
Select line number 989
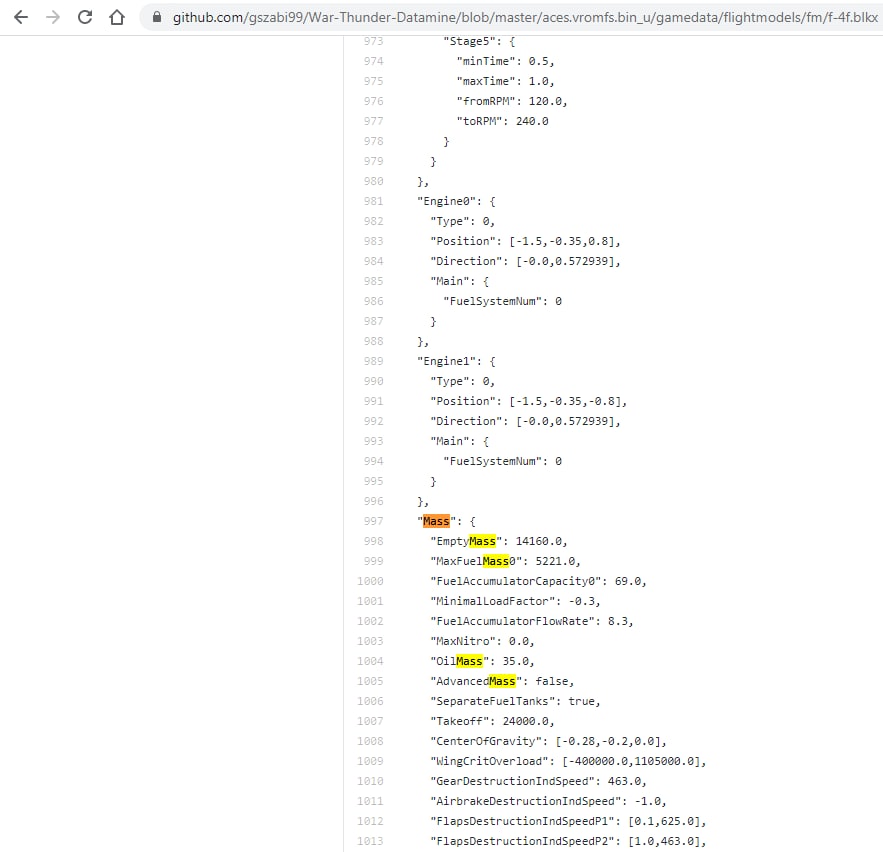point(373,361)
